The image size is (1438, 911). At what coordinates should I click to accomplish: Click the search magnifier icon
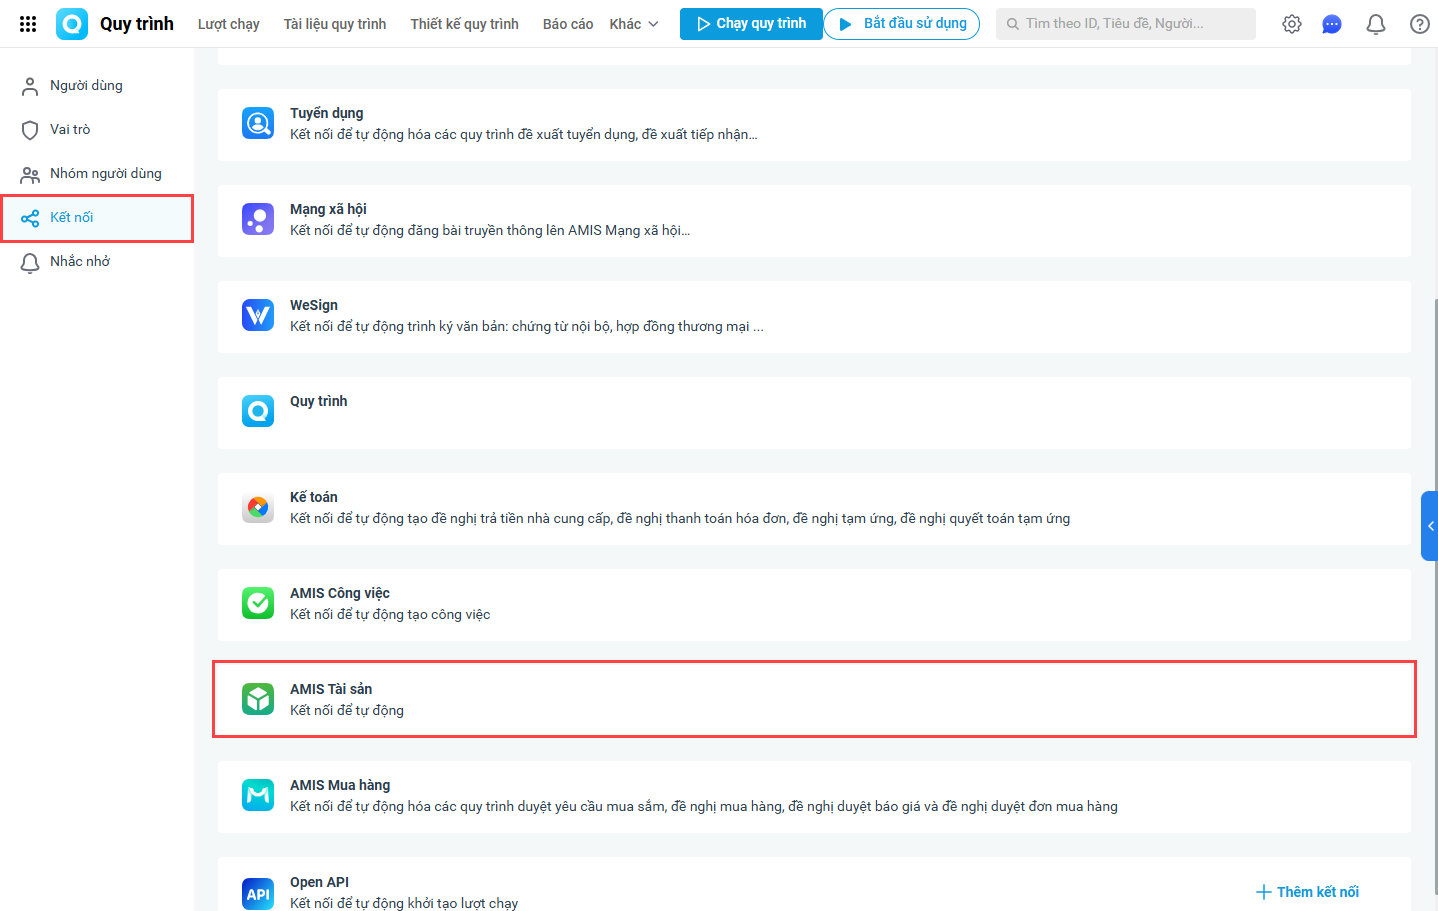click(1013, 24)
